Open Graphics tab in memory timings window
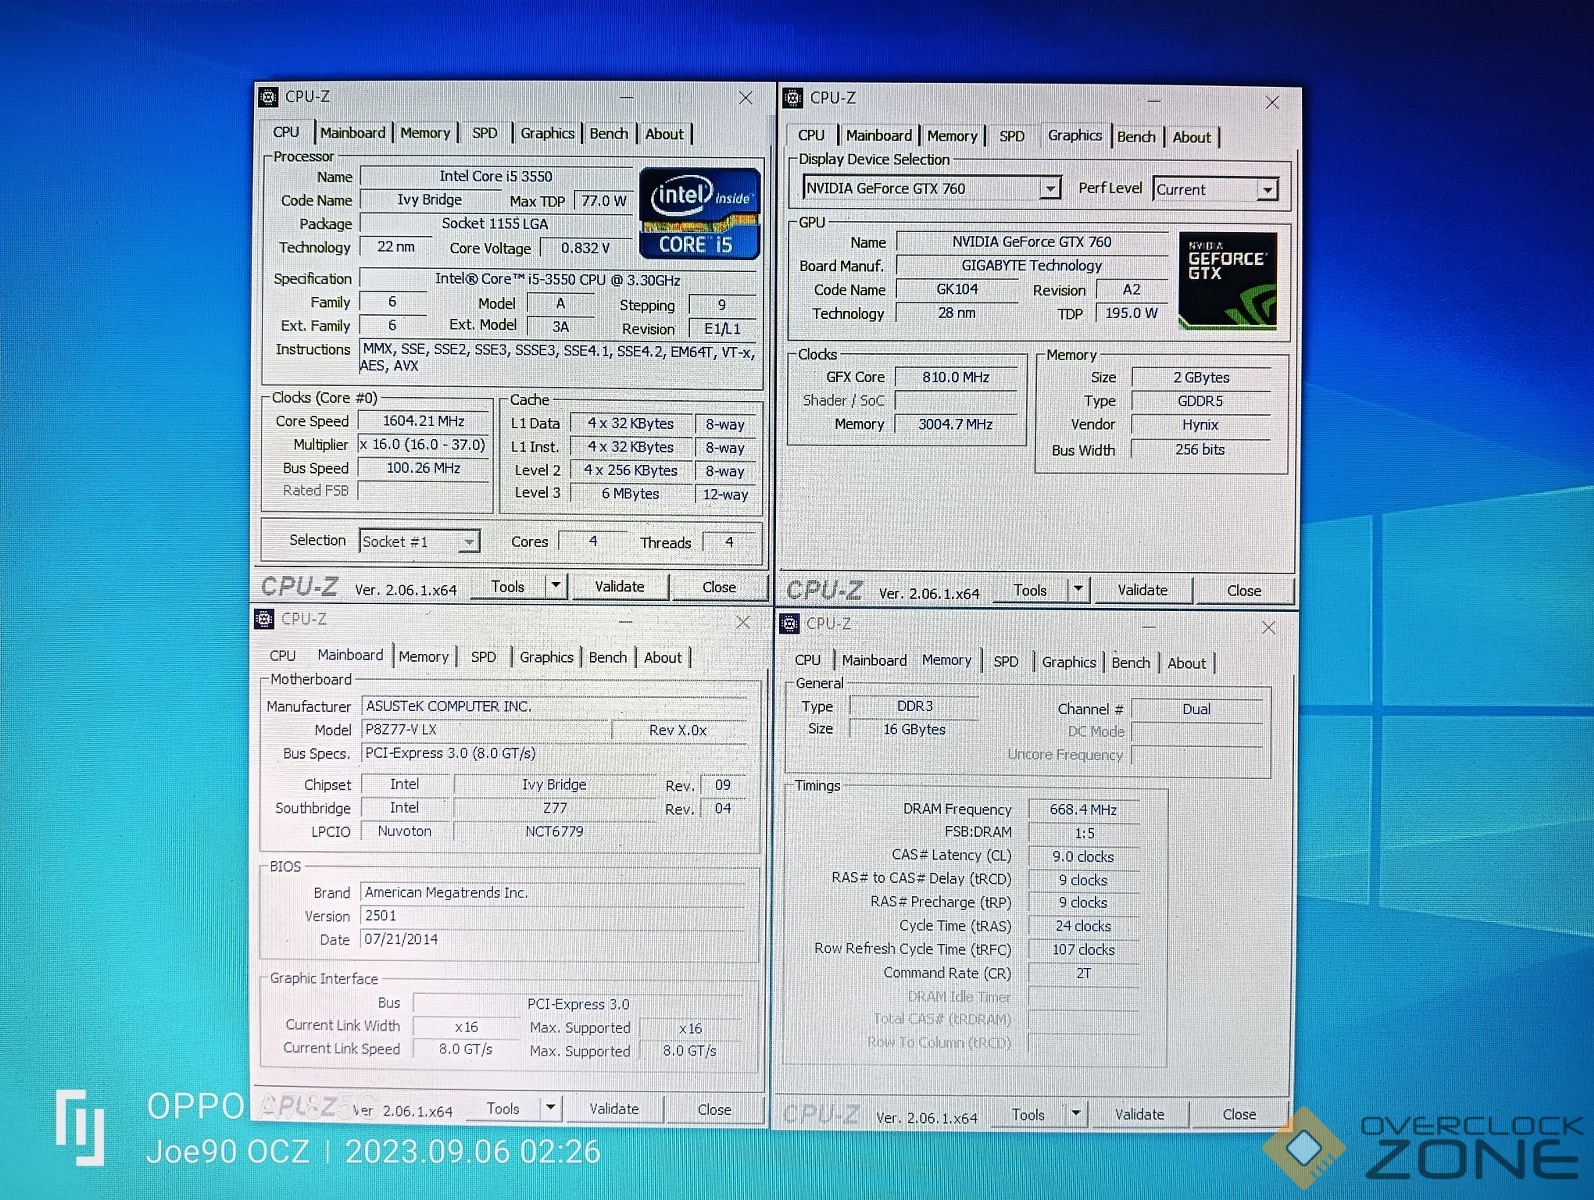The width and height of the screenshot is (1594, 1200). tap(1068, 662)
